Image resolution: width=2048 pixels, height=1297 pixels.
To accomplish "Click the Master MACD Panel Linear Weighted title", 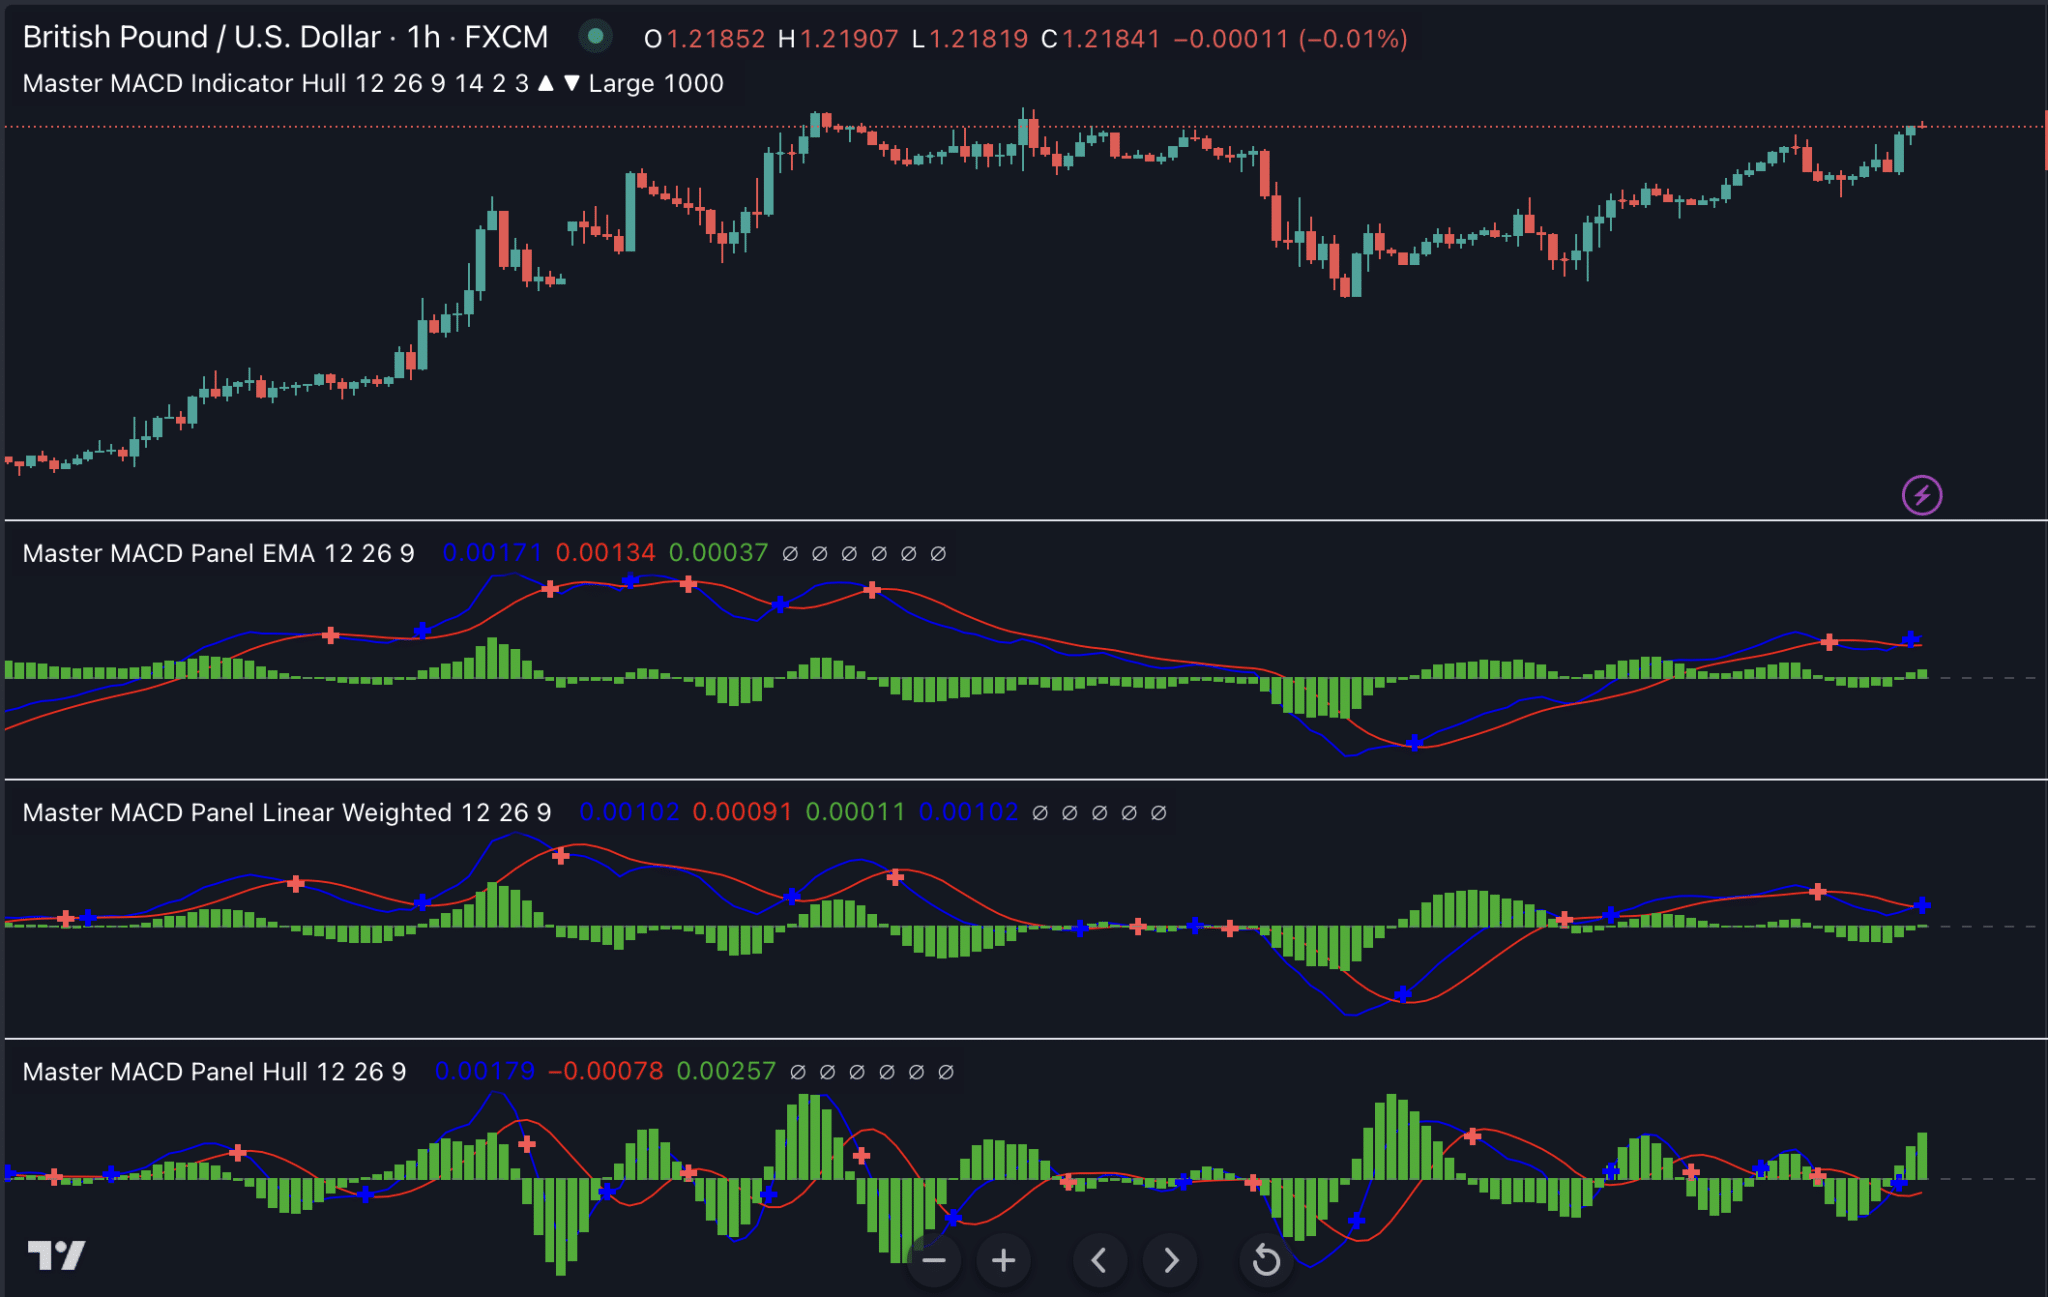I will 285,812.
